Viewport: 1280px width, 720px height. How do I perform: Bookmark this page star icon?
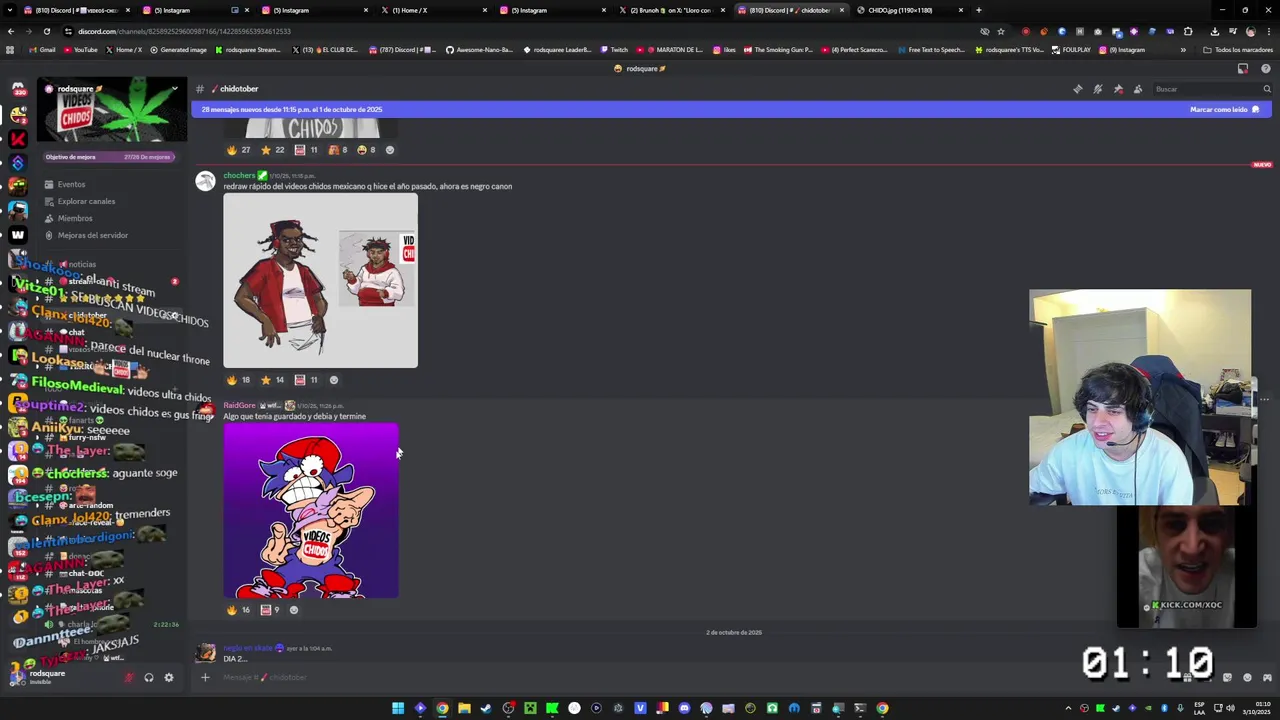[x=1001, y=31]
